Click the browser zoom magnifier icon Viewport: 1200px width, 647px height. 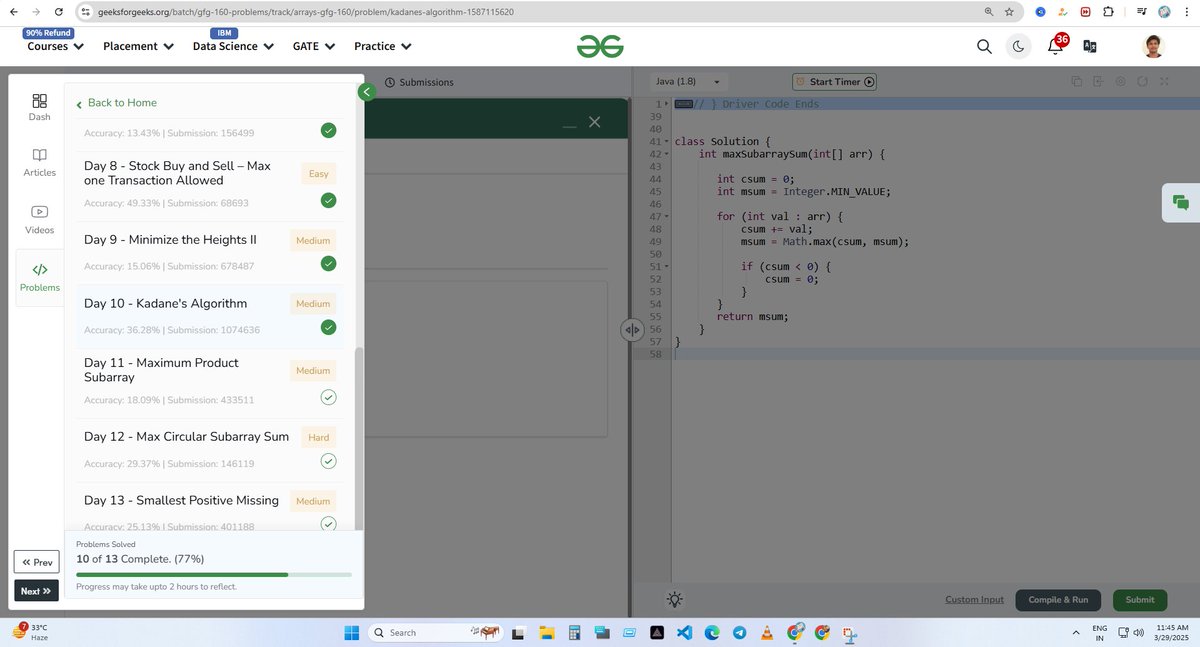(989, 11)
